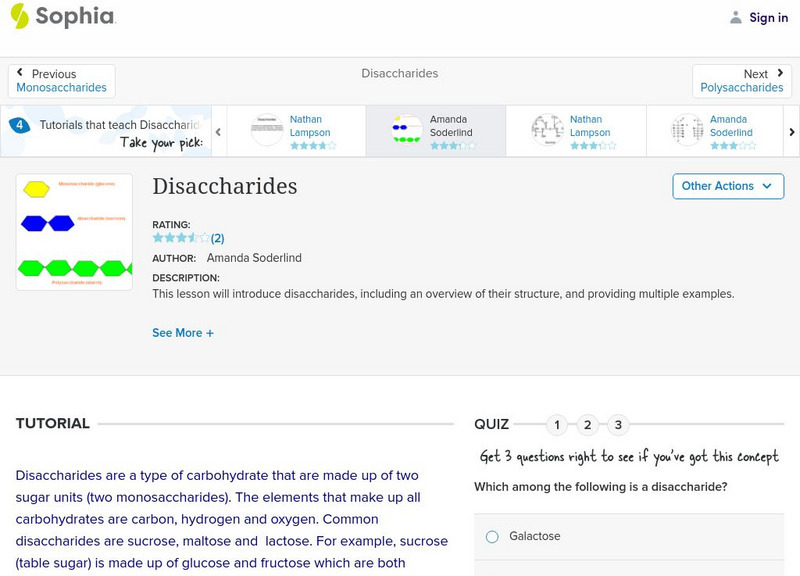Click the highlighted Amanda Soderlind tutorial thumbnail
This screenshot has width=800, height=576.
tap(407, 131)
